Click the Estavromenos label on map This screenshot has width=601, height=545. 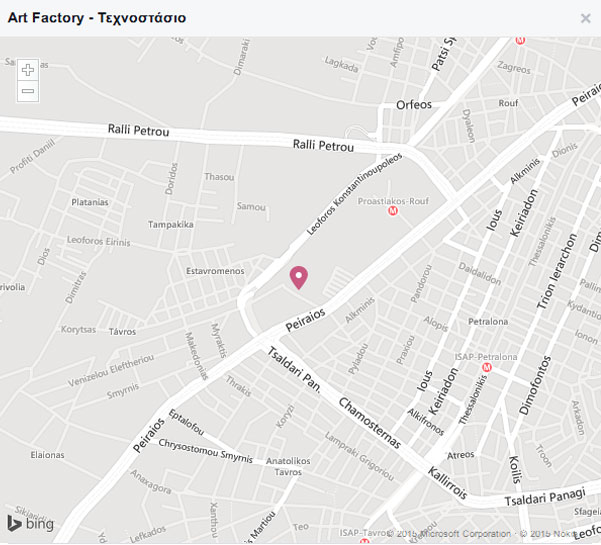(215, 271)
